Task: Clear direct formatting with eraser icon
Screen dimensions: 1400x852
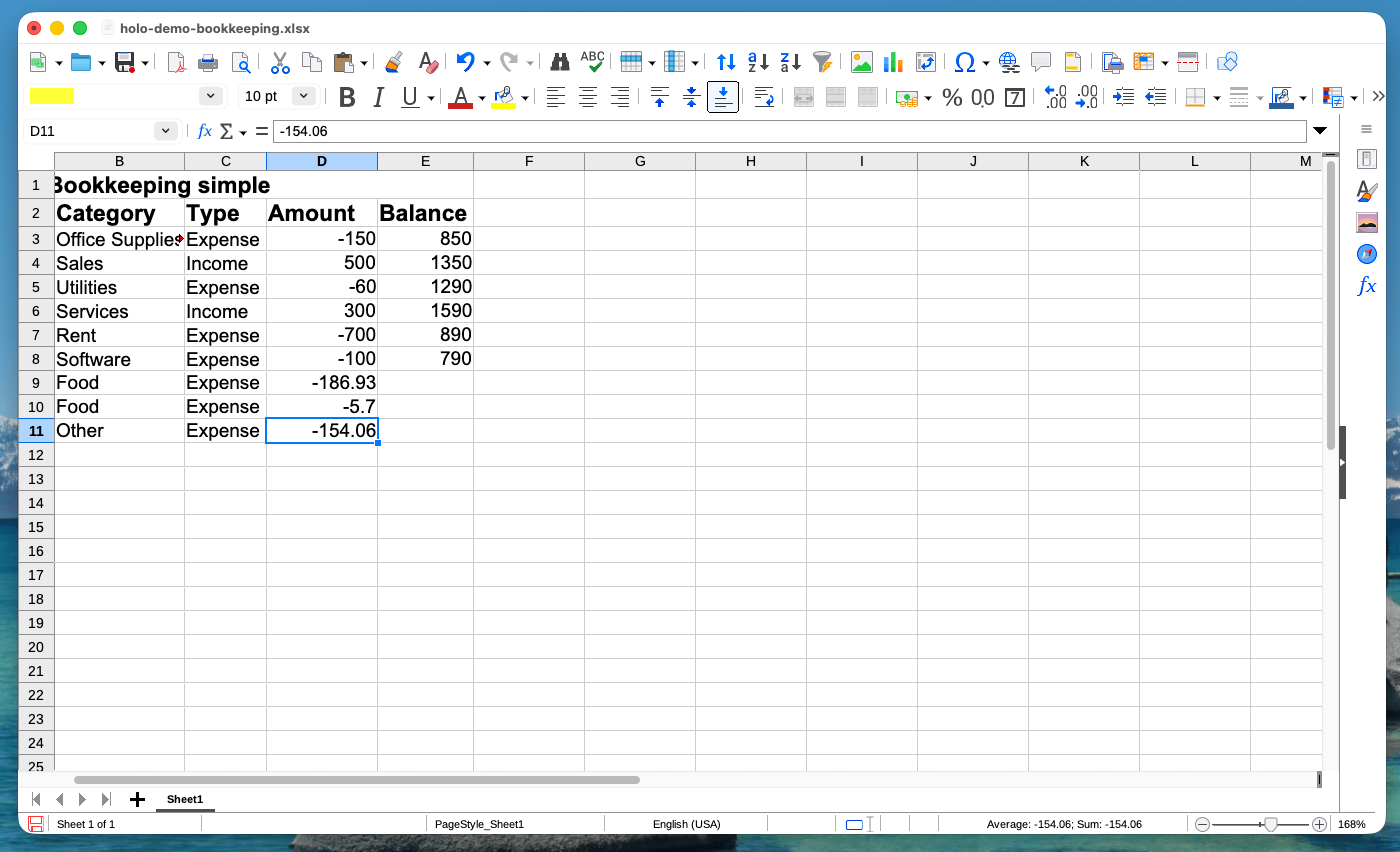Action: [x=428, y=62]
